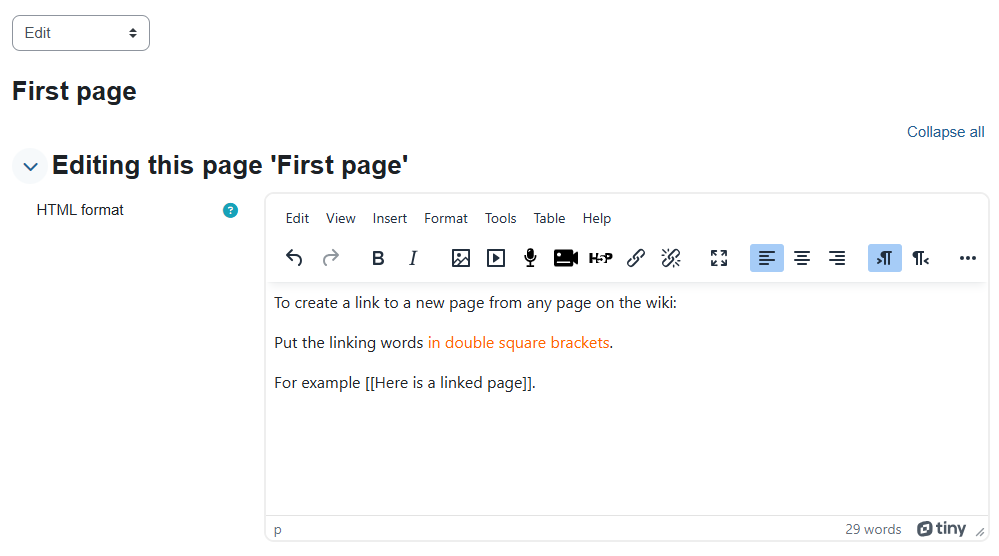
Task: Click the Undo arrow icon
Action: tap(294, 258)
